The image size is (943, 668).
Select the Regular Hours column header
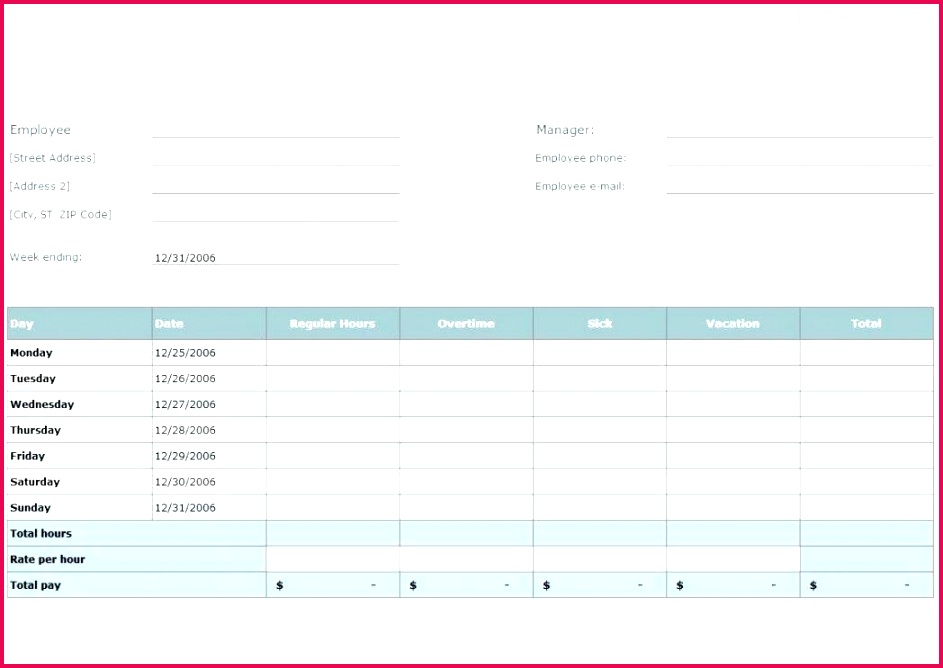tap(333, 323)
